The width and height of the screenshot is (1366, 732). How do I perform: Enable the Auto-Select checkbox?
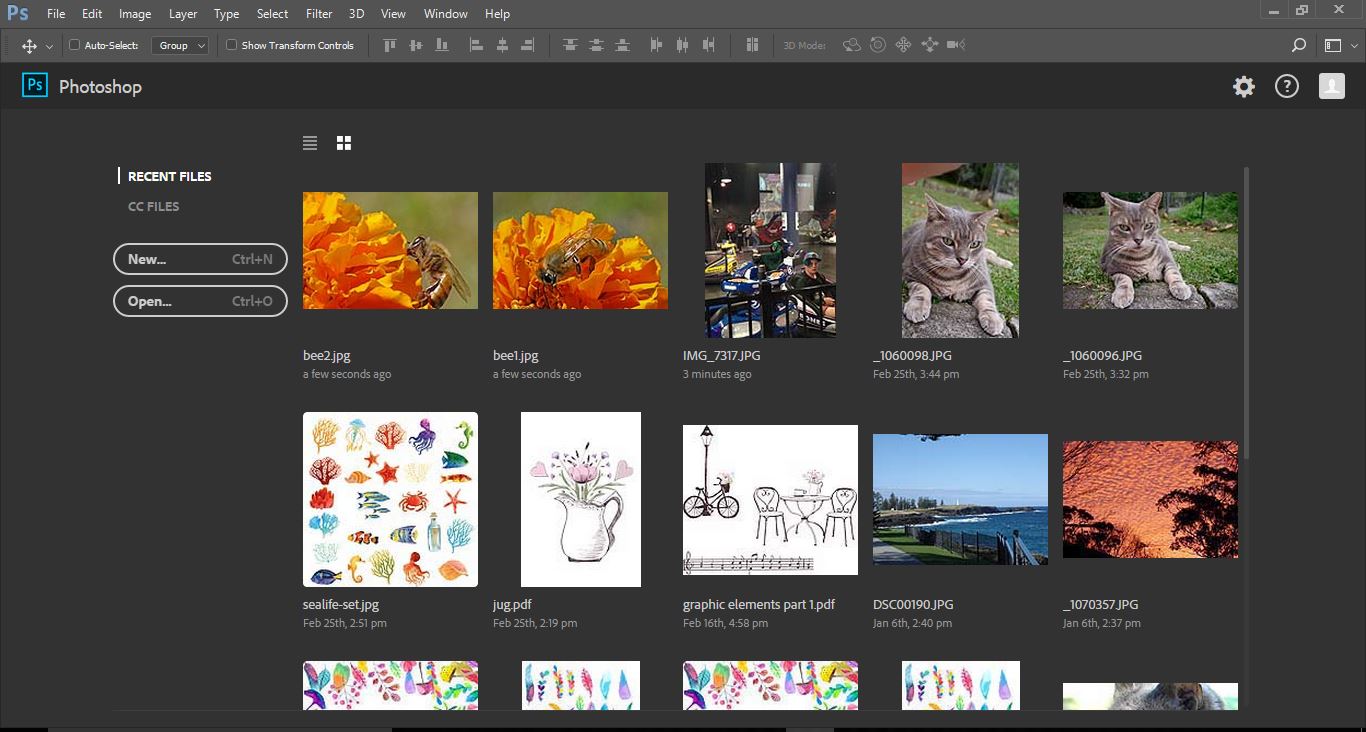[x=75, y=45]
